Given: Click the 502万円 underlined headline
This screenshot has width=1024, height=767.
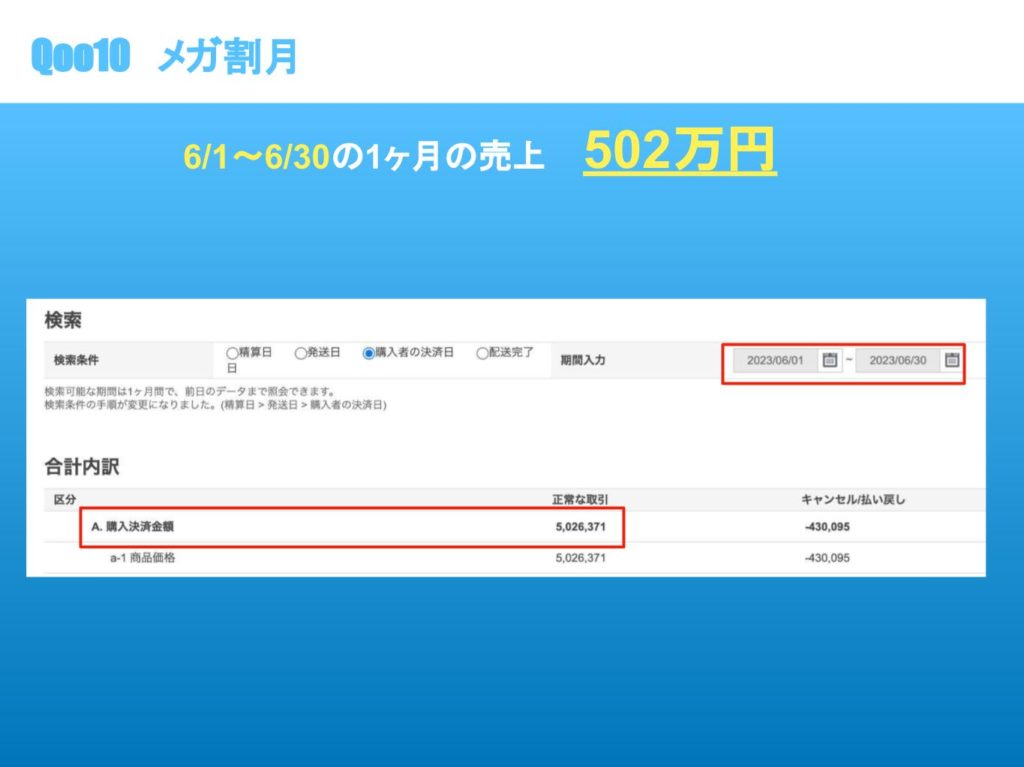Looking at the screenshot, I should [680, 152].
